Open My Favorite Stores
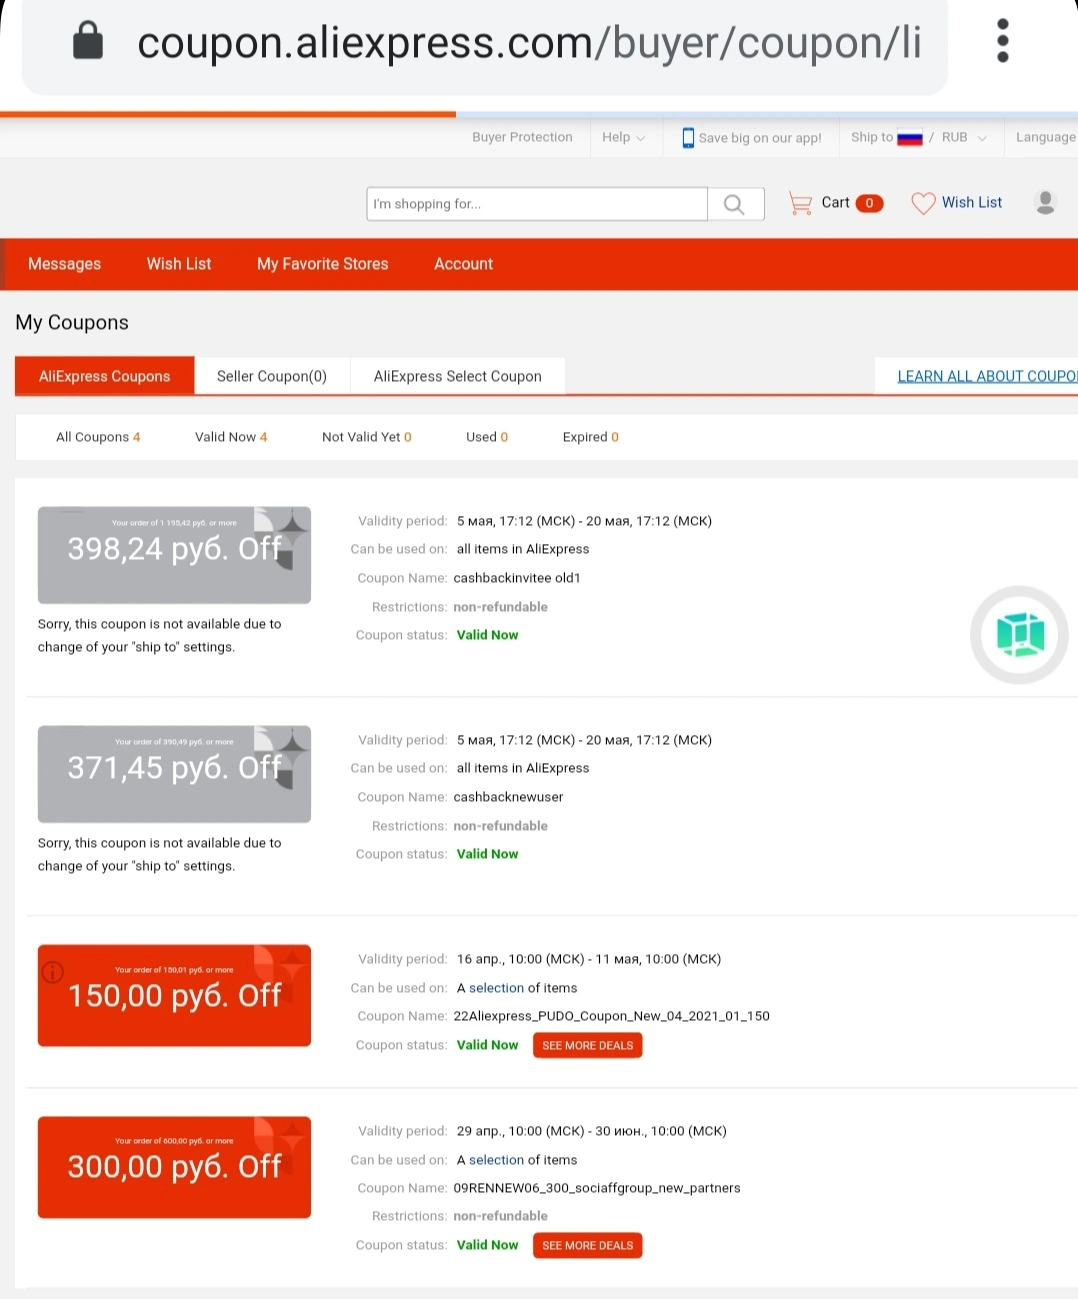The image size is (1078, 1299). tap(323, 264)
